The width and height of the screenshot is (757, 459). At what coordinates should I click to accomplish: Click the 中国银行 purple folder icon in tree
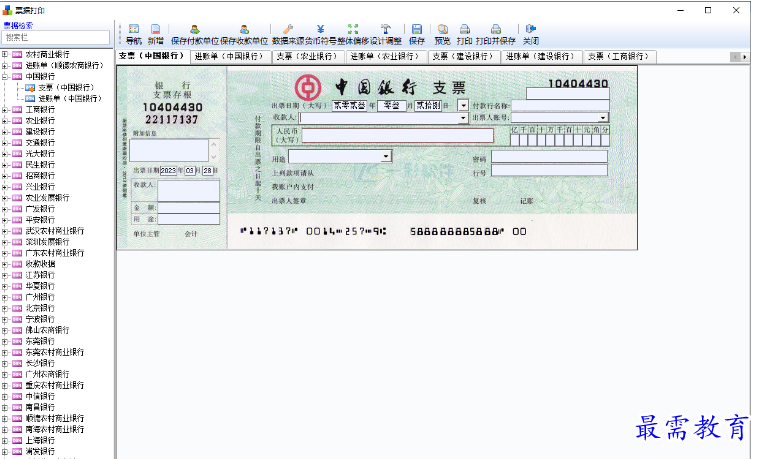tap(17, 76)
